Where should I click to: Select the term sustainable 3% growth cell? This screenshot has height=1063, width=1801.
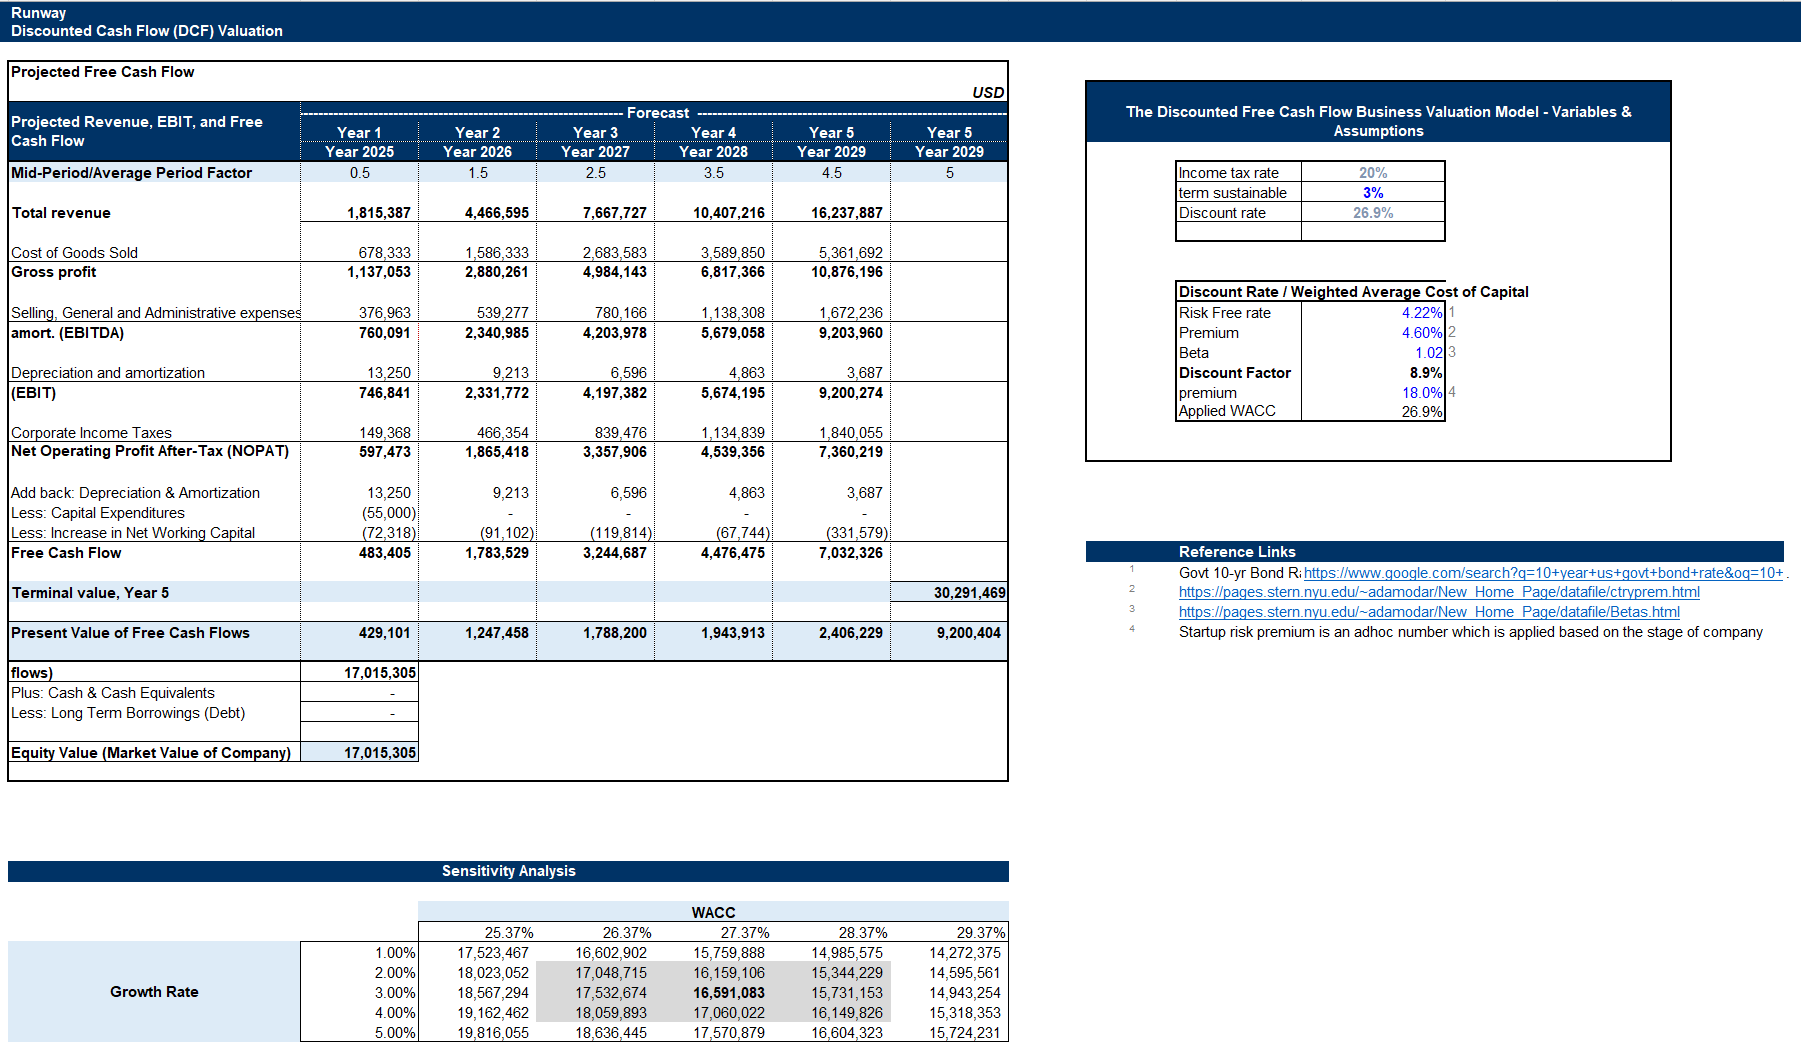[1372, 193]
